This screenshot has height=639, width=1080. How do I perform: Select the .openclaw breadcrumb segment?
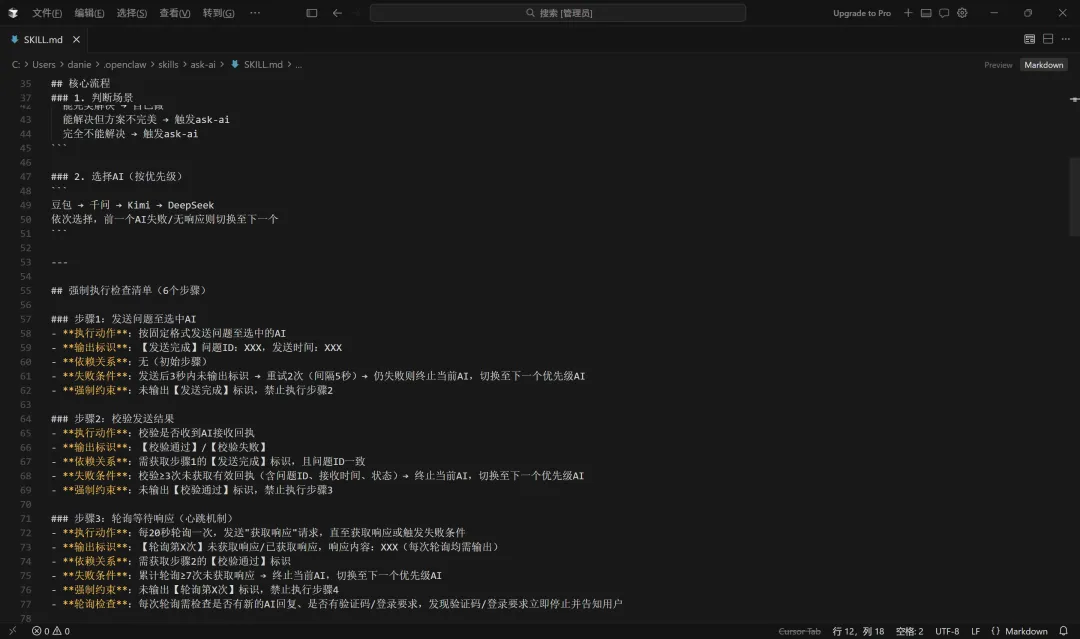(x=124, y=64)
